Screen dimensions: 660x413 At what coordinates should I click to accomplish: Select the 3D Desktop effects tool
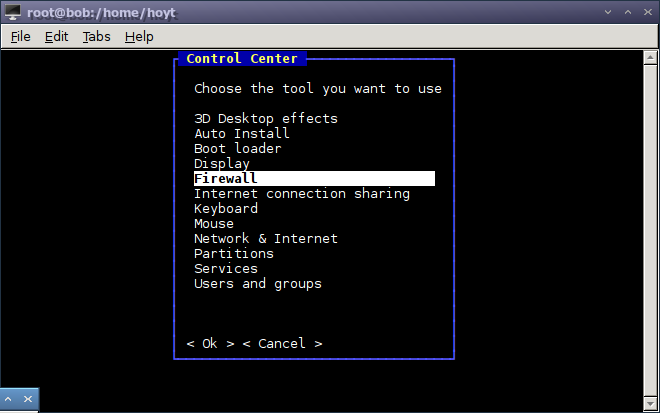pos(266,118)
